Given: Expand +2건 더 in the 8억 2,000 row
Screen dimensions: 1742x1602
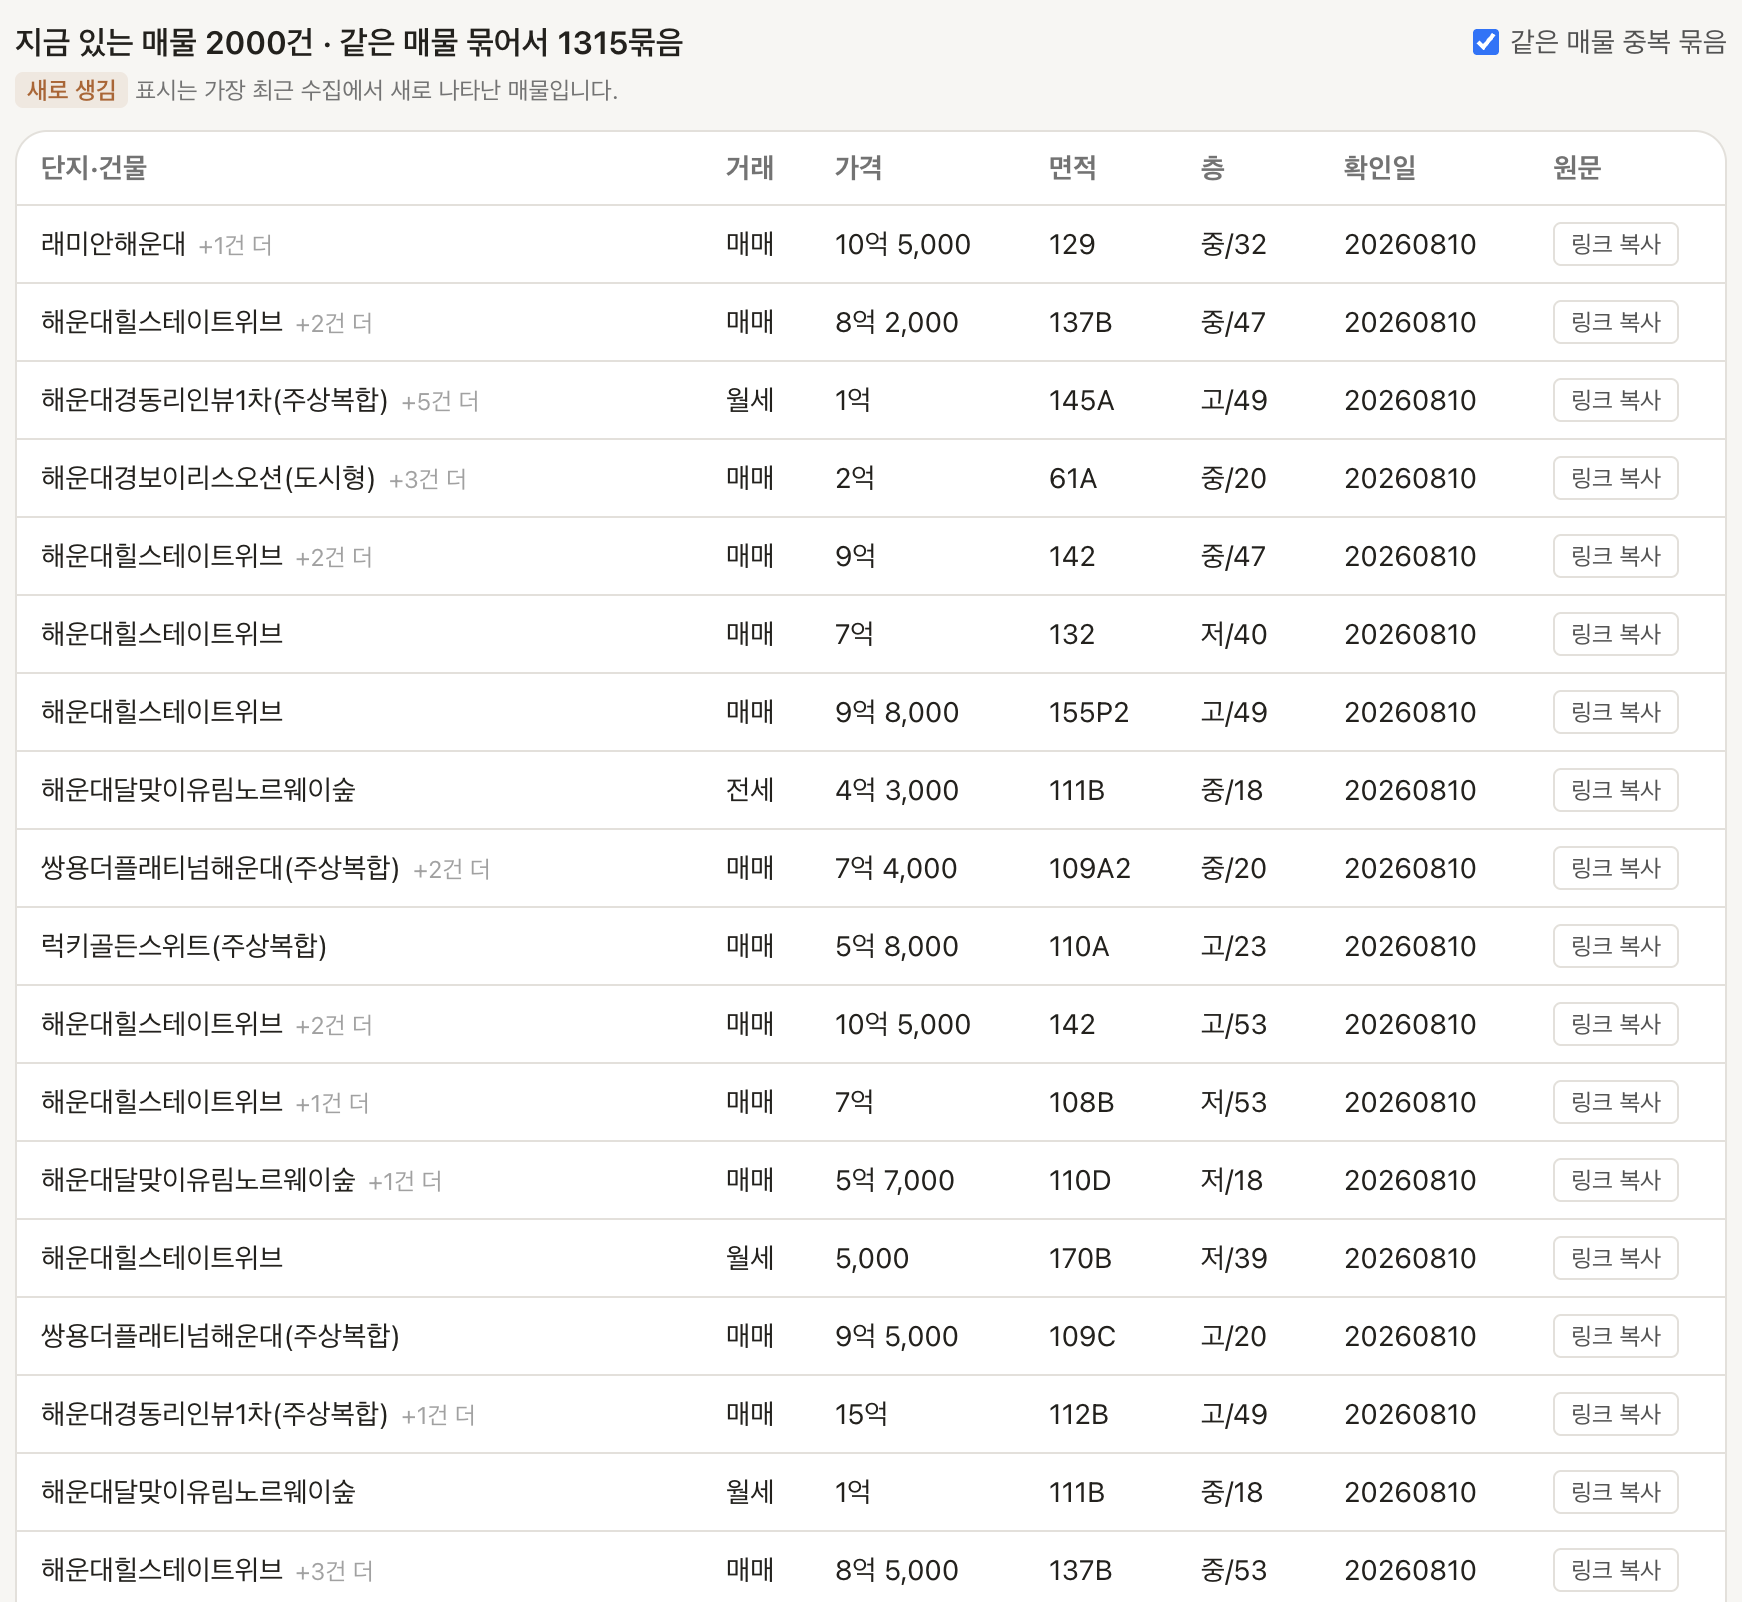Looking at the screenshot, I should 334,324.
